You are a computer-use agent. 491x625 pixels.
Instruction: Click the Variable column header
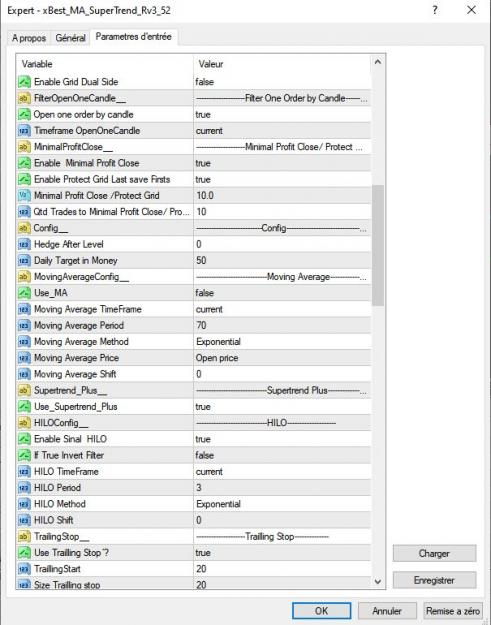[104, 64]
